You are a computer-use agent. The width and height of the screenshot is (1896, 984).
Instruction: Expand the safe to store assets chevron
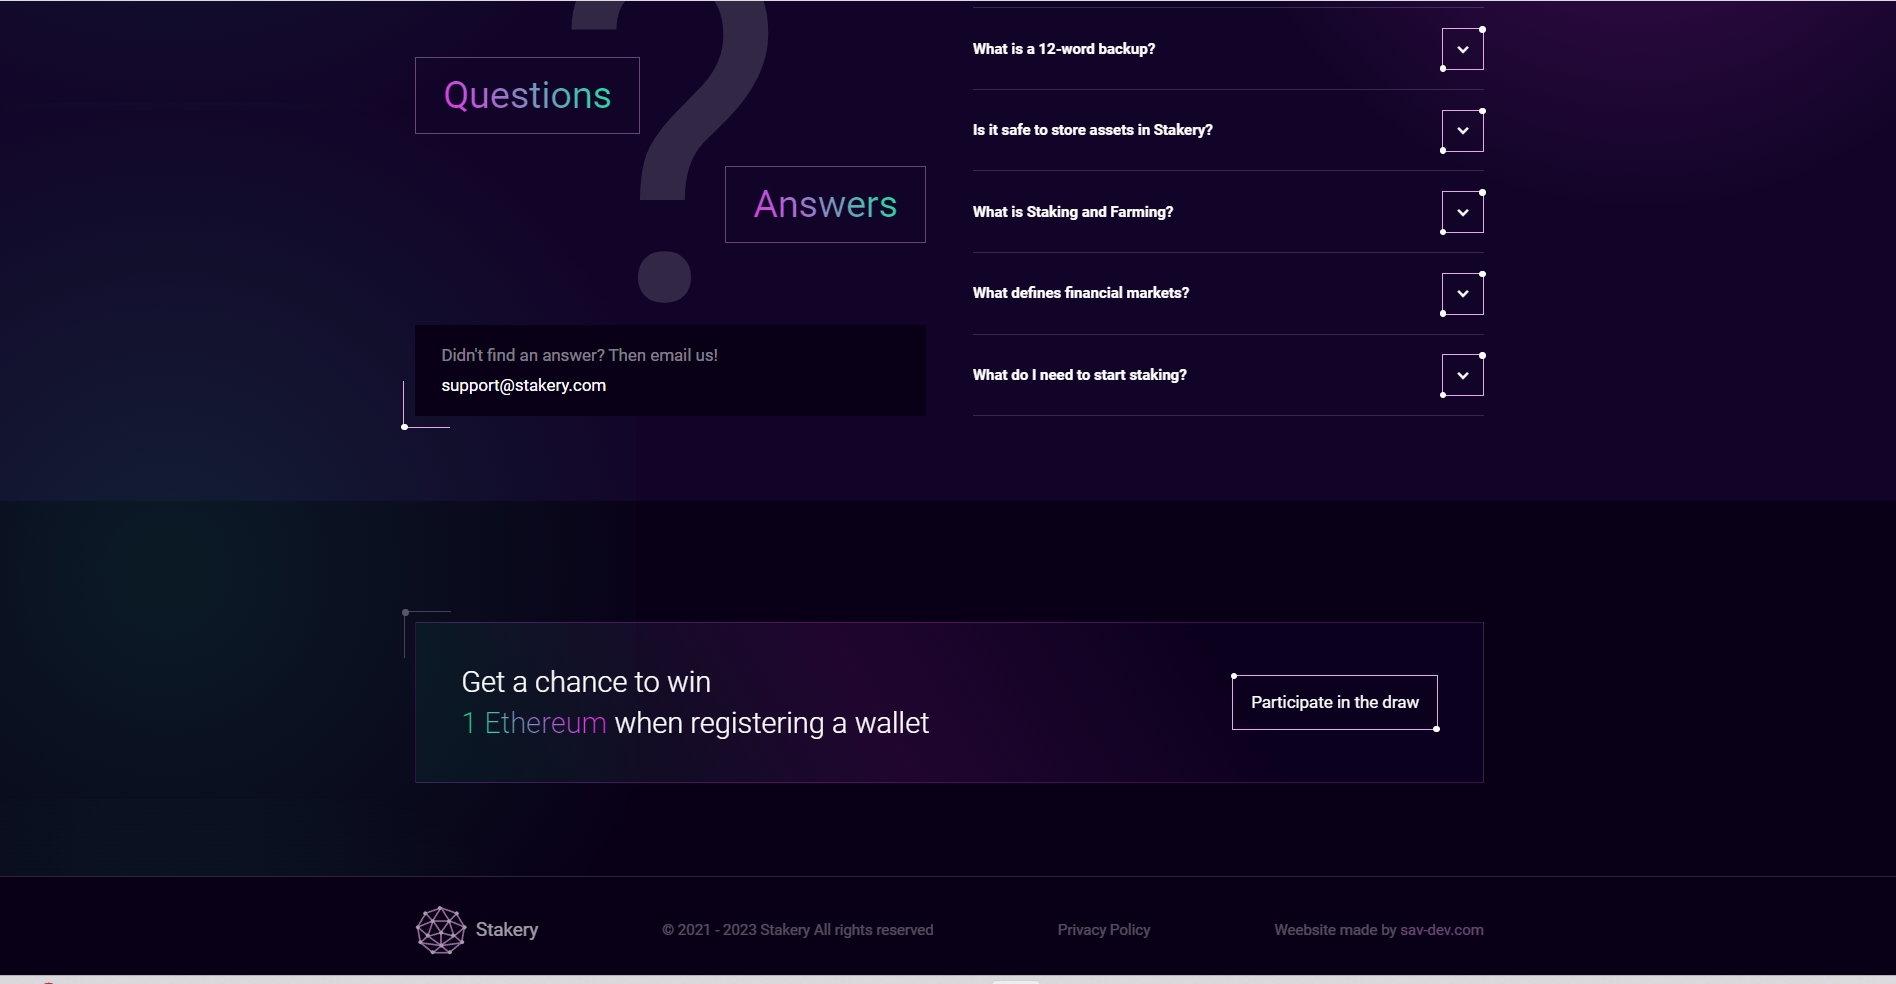(1462, 131)
